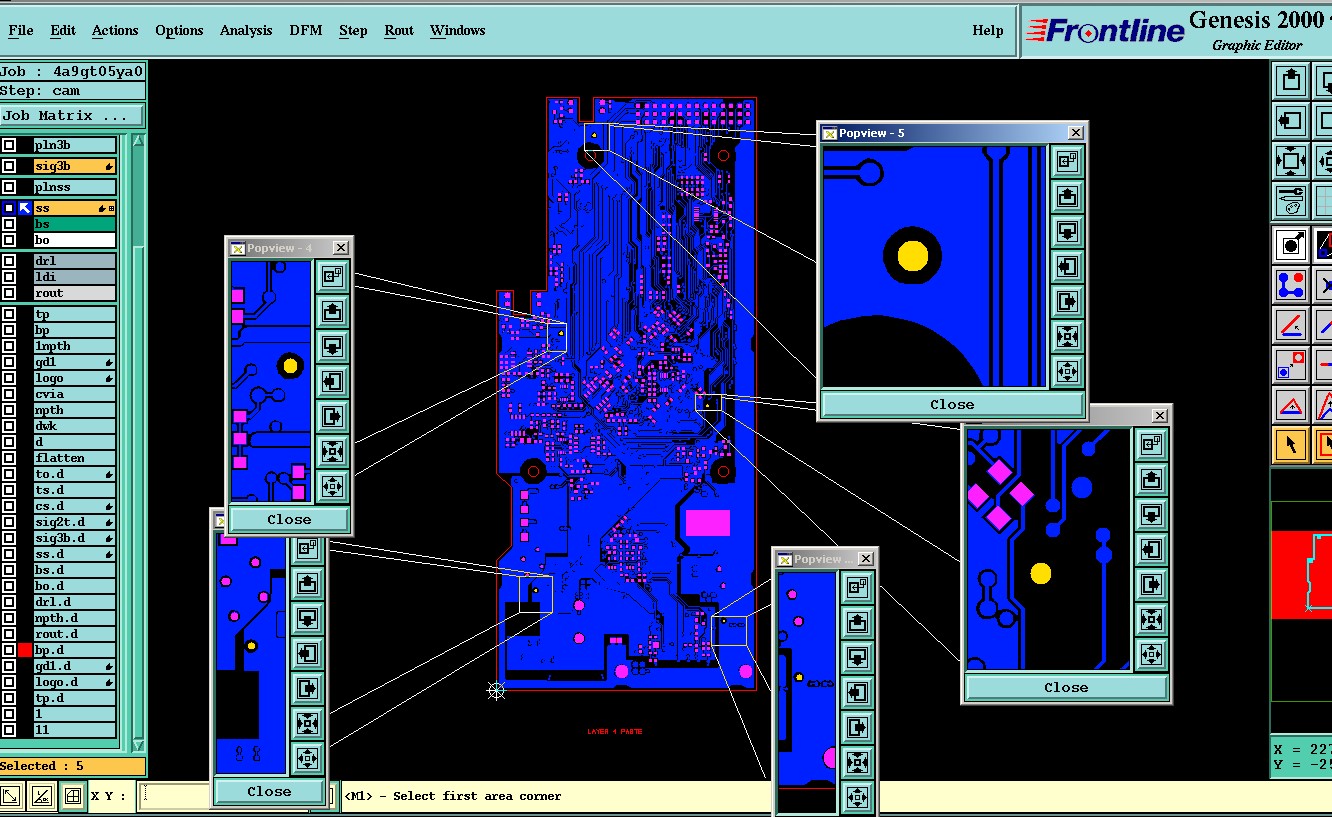Image resolution: width=1332 pixels, height=817 pixels.
Task: Toggle display checkbox for rout layer
Action: click(x=9, y=293)
